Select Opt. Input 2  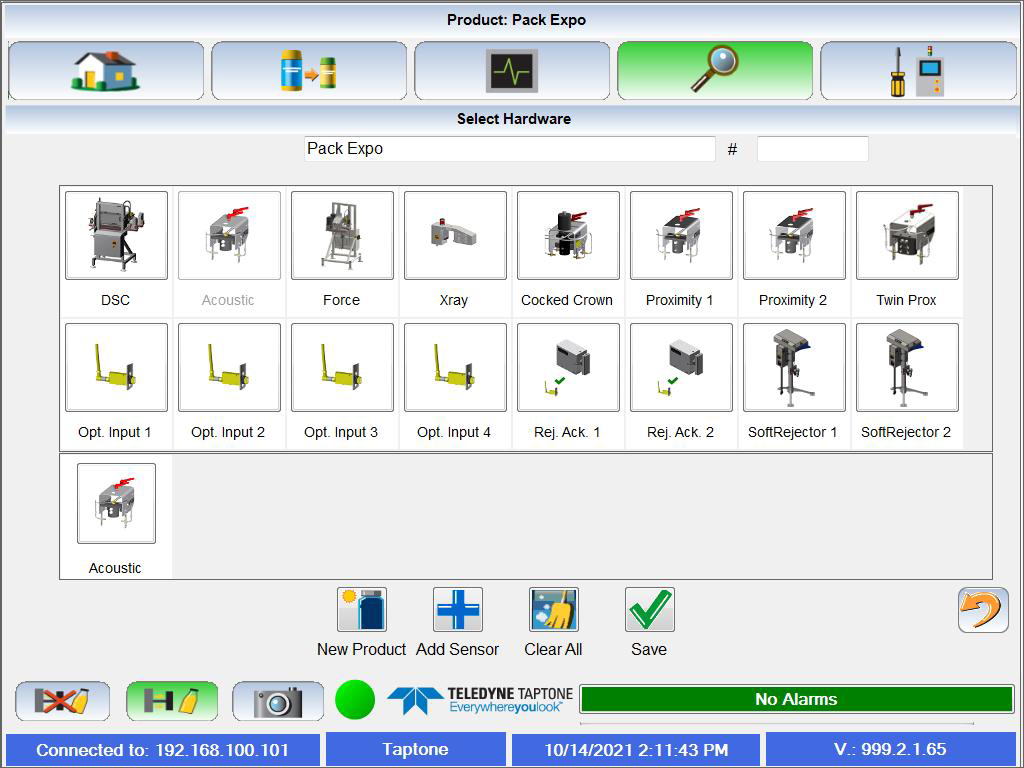(228, 367)
